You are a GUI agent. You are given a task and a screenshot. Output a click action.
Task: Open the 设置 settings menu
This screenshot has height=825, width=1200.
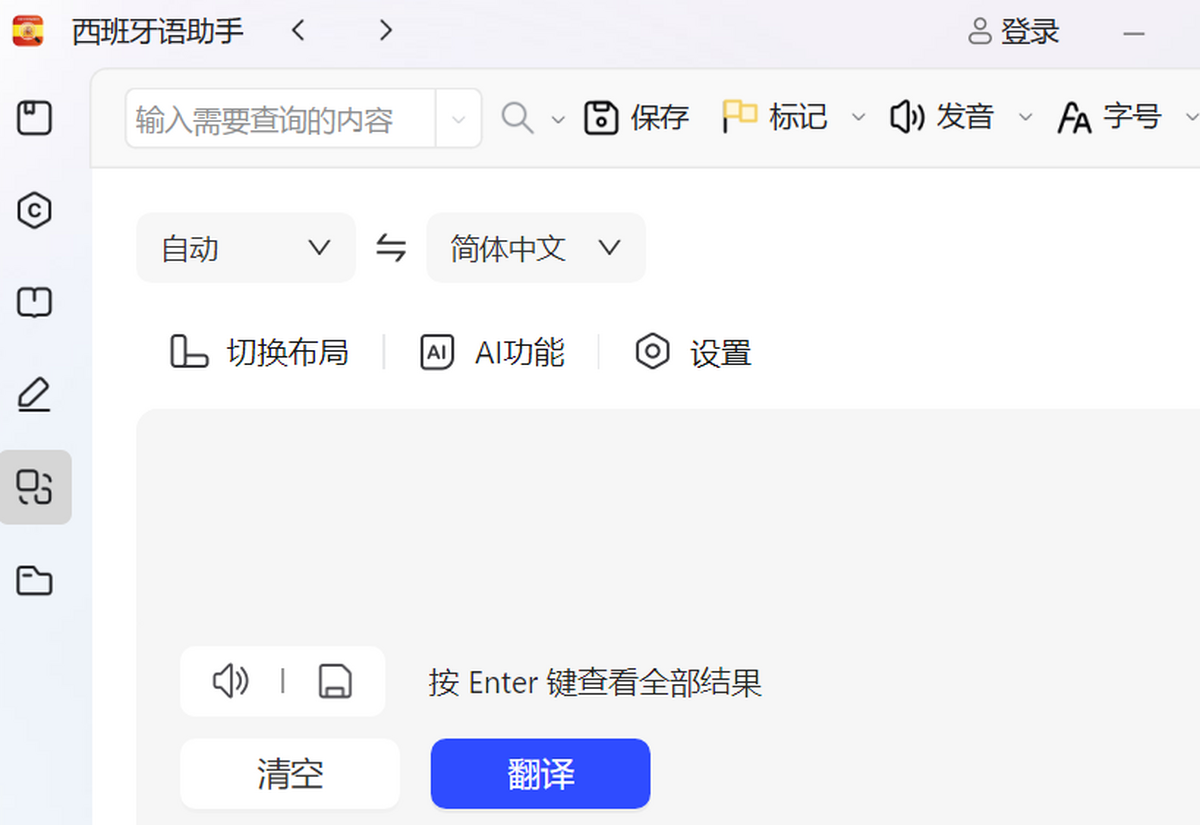691,352
